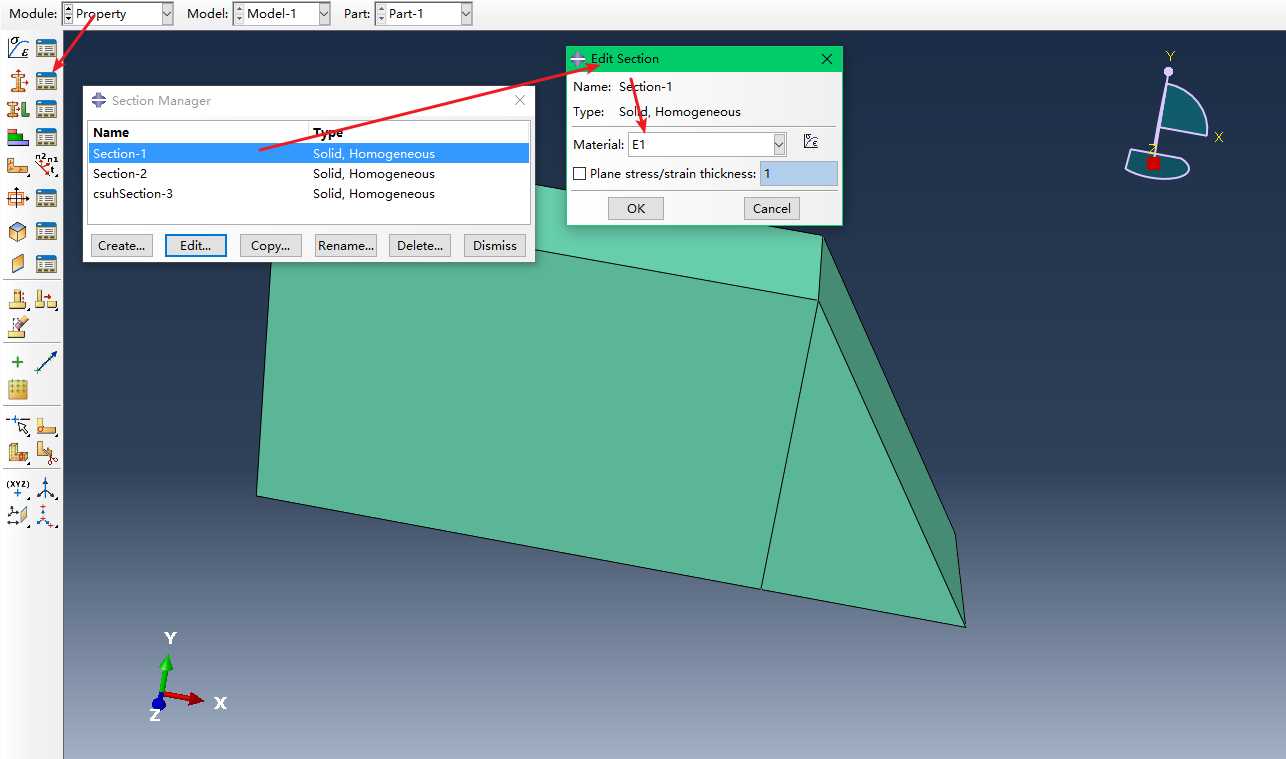Click the plane stress/strain thickness input field
Screen dimensions: 1286x759
[x=798, y=174]
